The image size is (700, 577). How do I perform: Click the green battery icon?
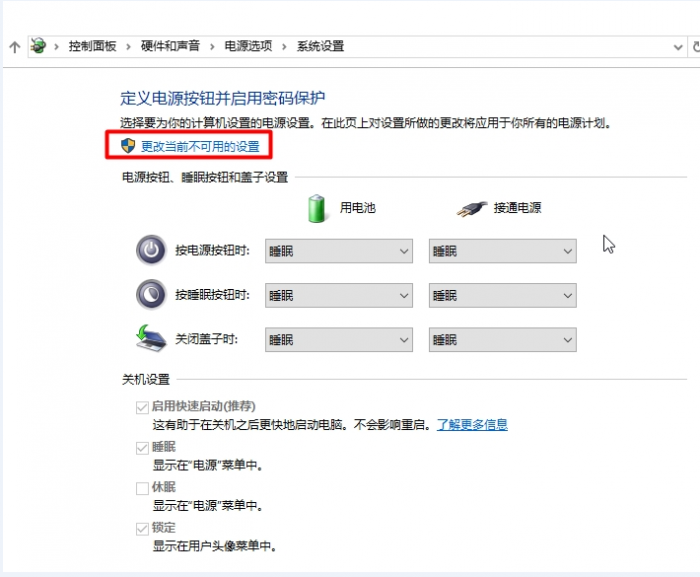pyautogui.click(x=317, y=209)
